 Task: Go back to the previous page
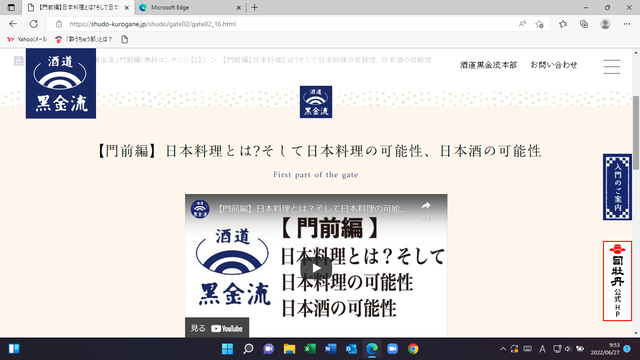tap(13, 24)
